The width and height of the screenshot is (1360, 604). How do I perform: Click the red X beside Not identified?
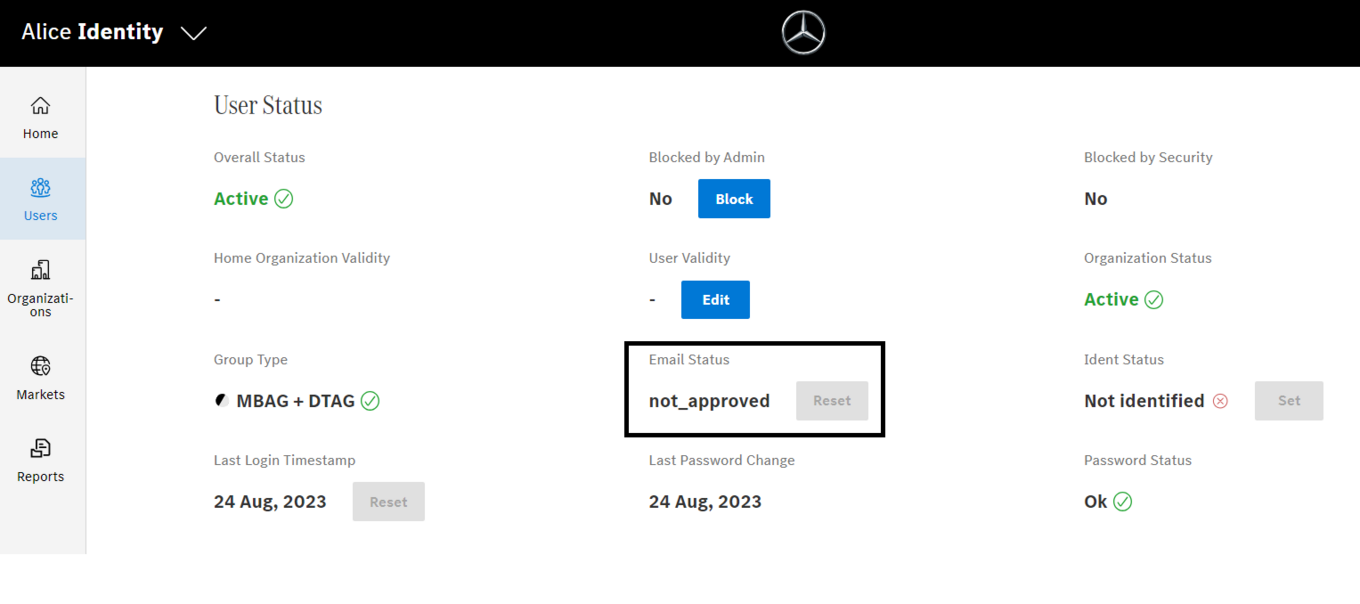[x=1220, y=401]
